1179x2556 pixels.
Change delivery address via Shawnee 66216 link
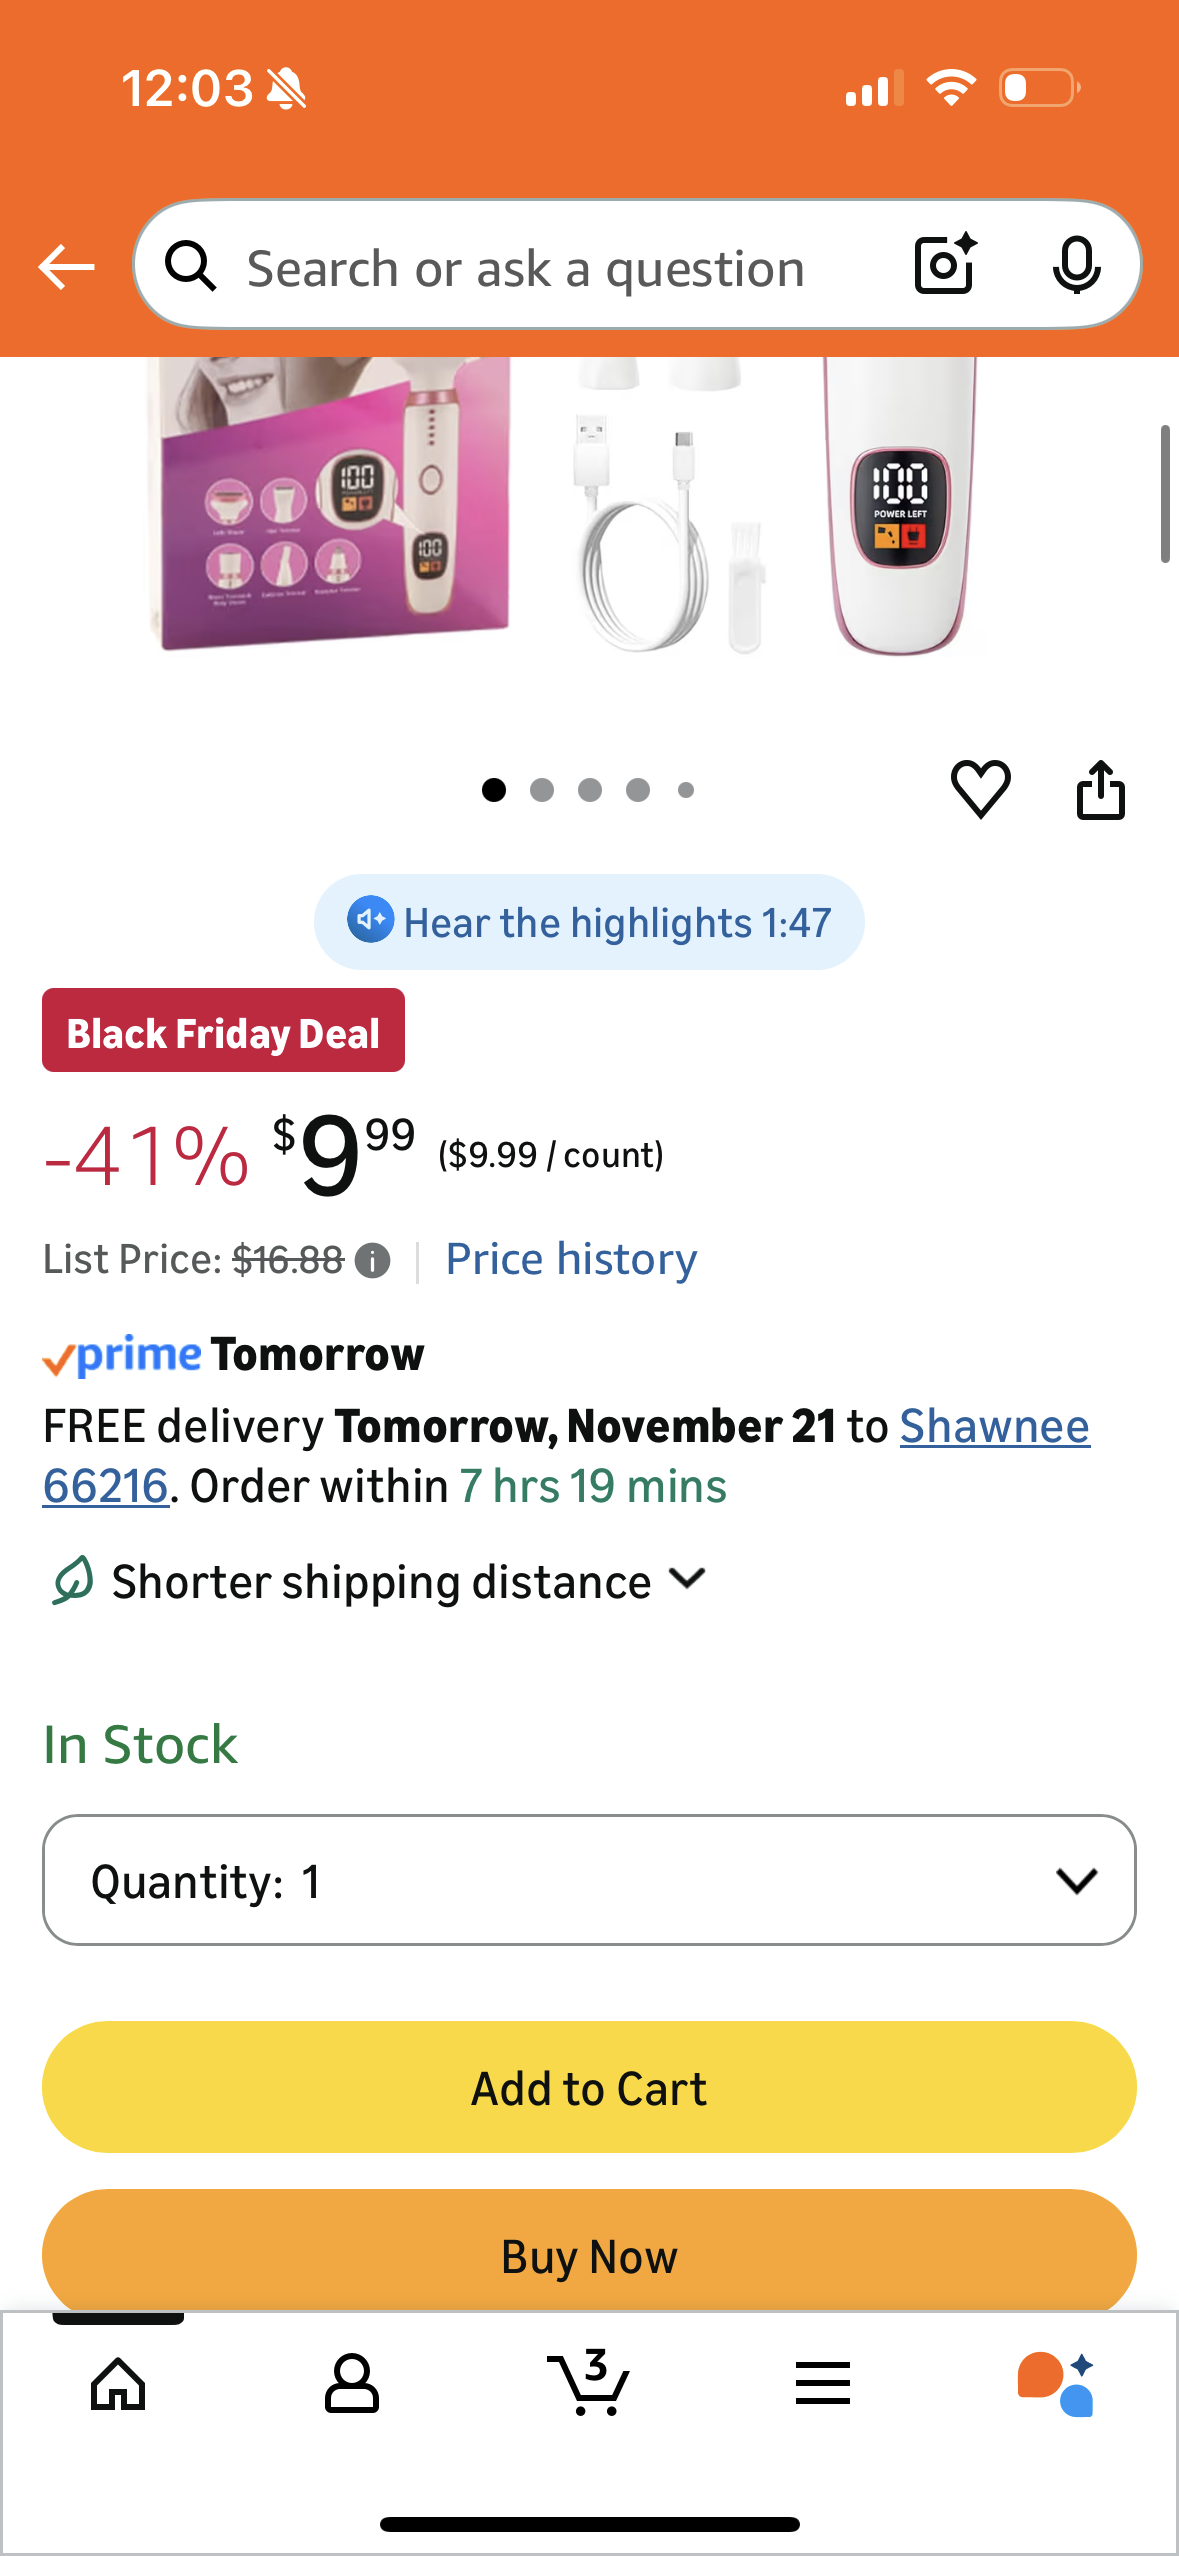[x=993, y=1427]
